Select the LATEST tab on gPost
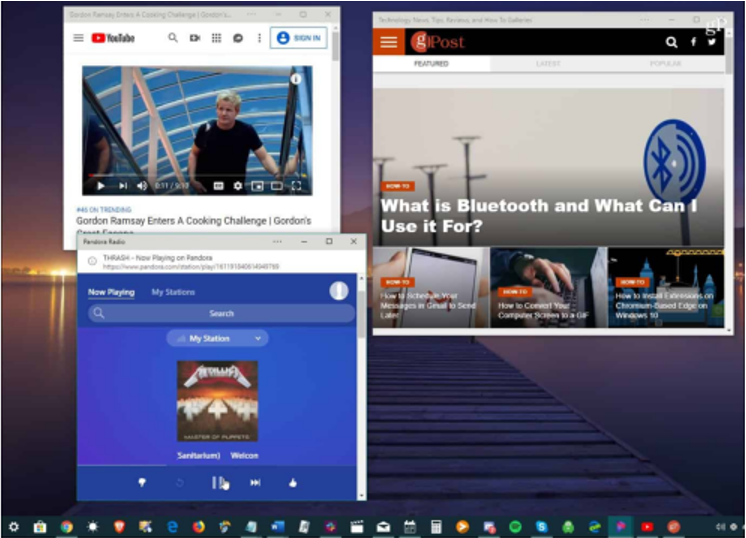 [548, 64]
